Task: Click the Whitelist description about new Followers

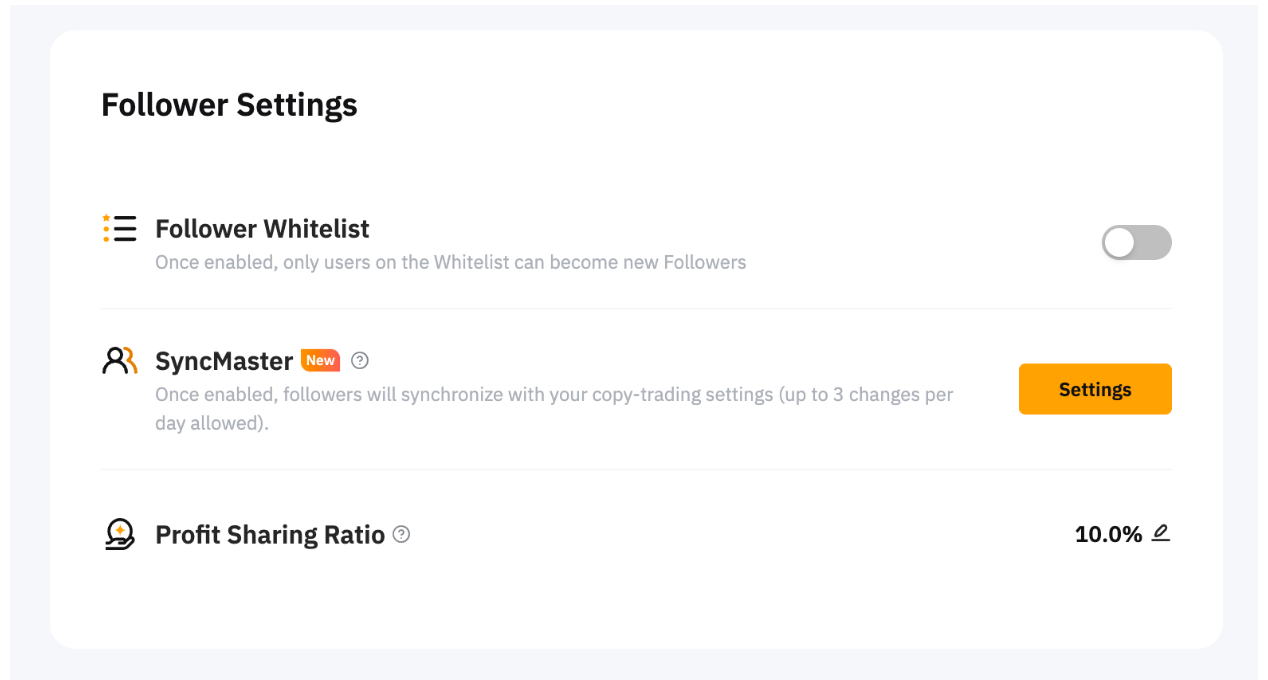Action: pos(450,263)
